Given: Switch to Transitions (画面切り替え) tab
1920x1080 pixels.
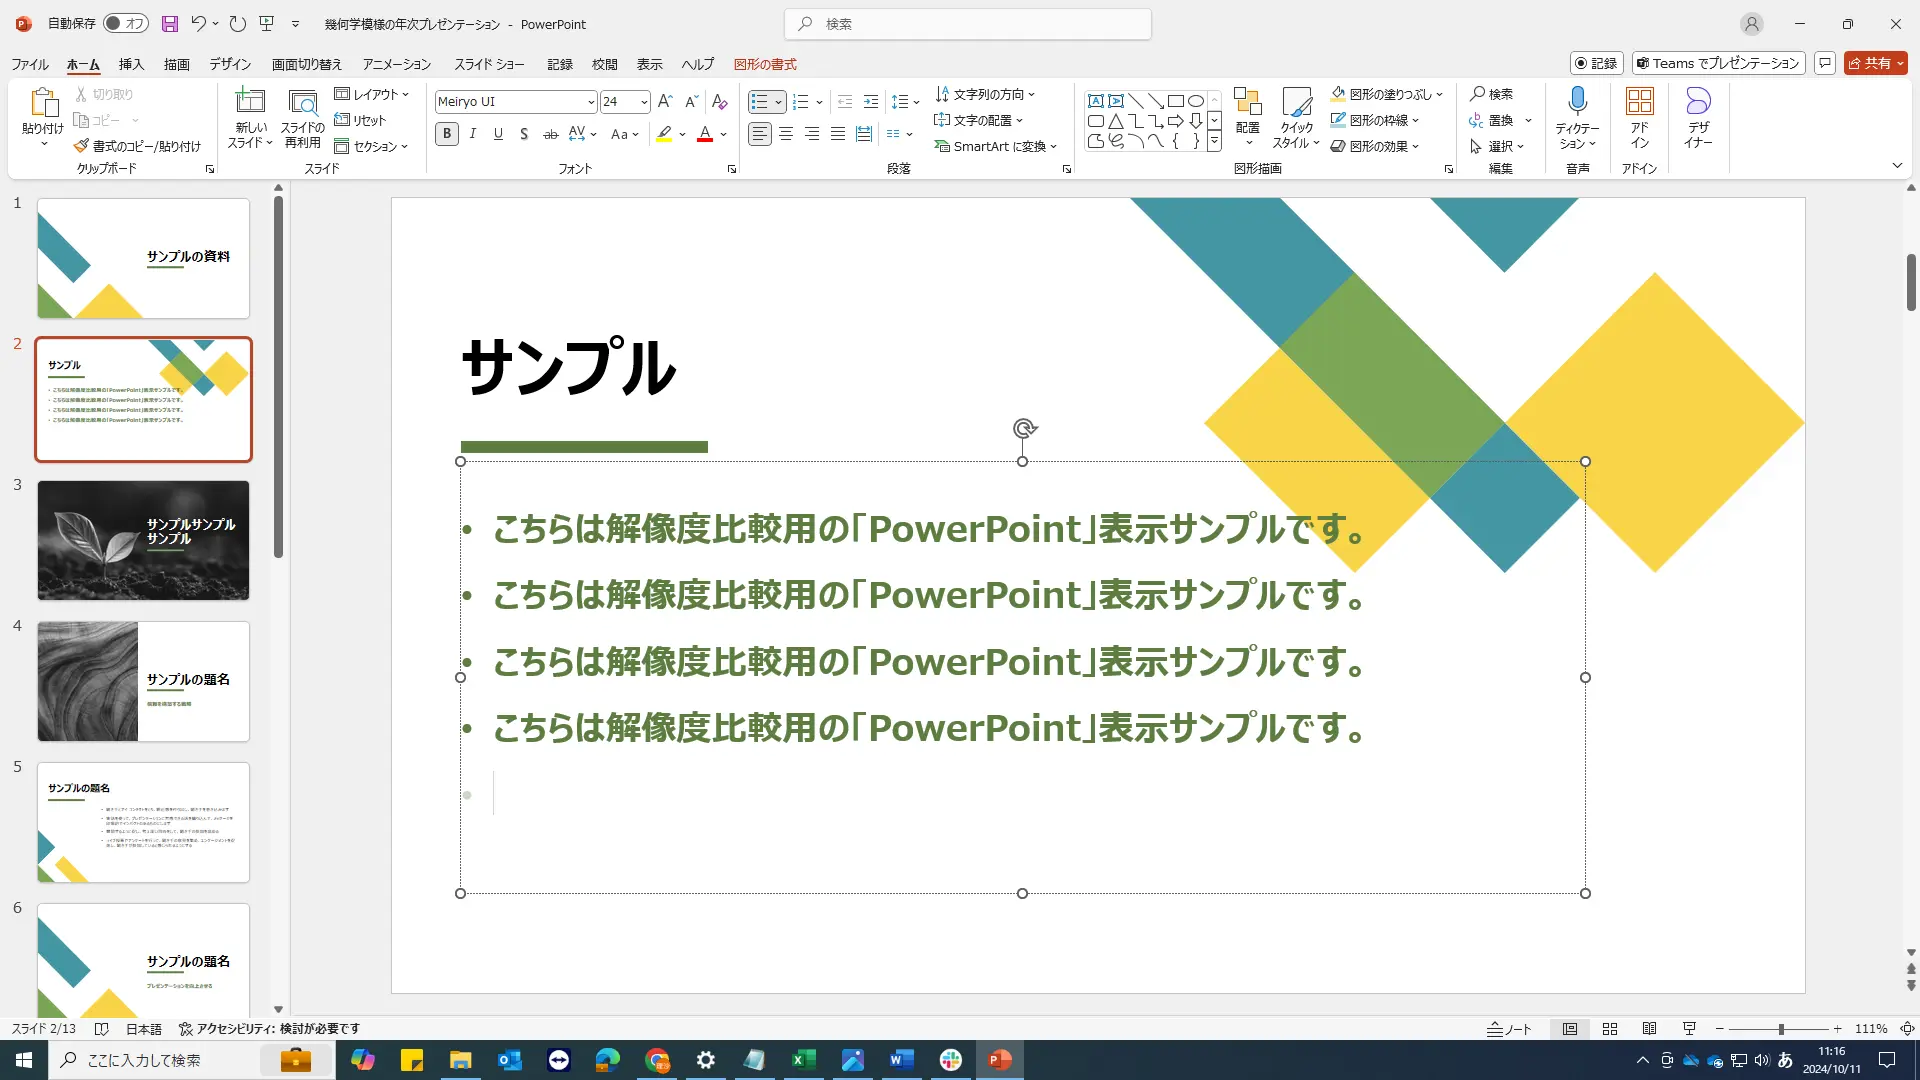Looking at the screenshot, I should coord(307,64).
